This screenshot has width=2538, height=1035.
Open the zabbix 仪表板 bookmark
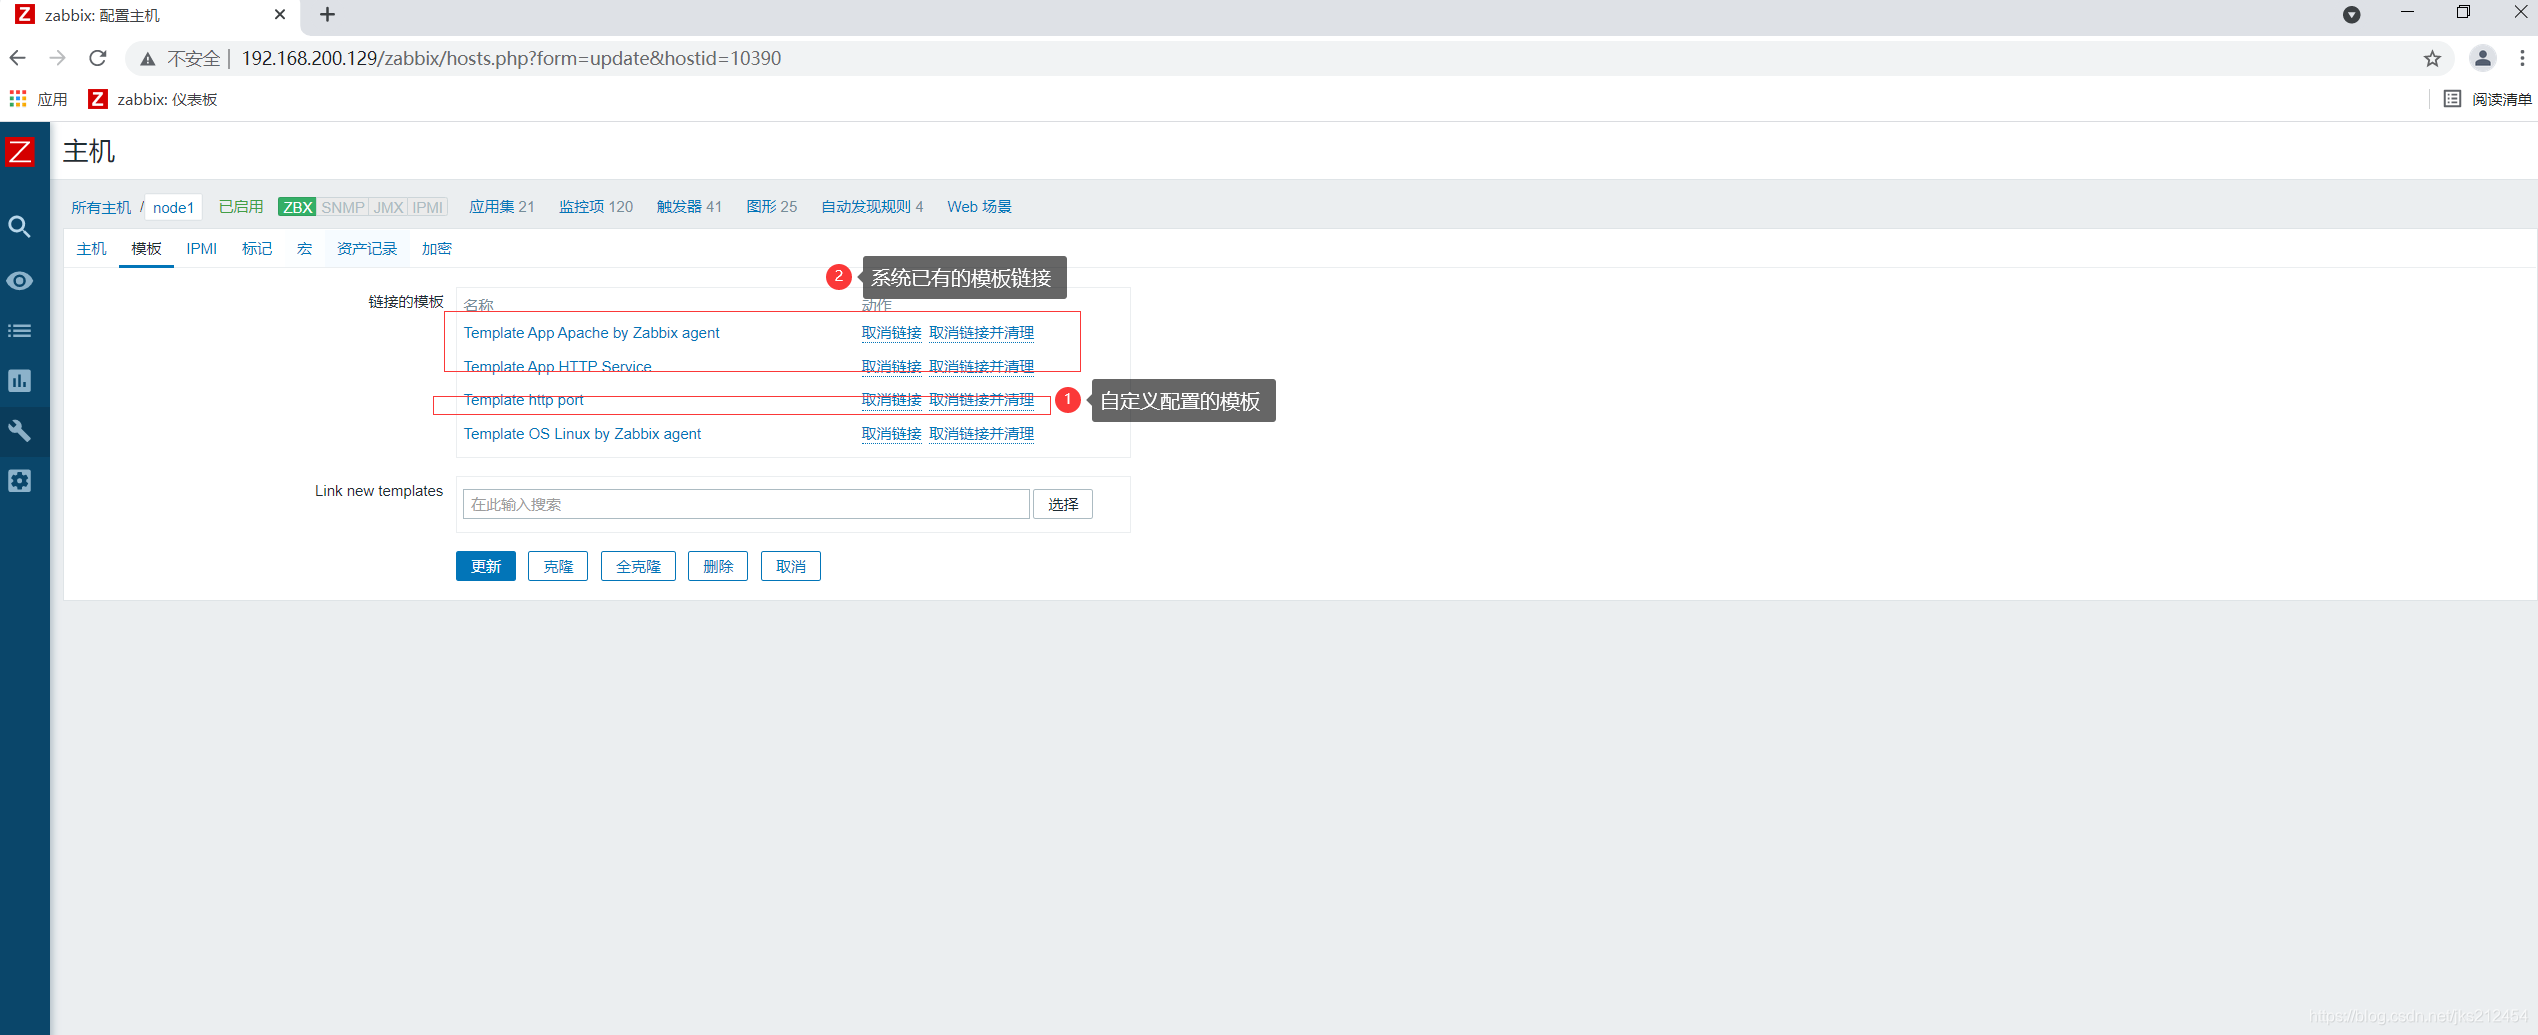(153, 99)
